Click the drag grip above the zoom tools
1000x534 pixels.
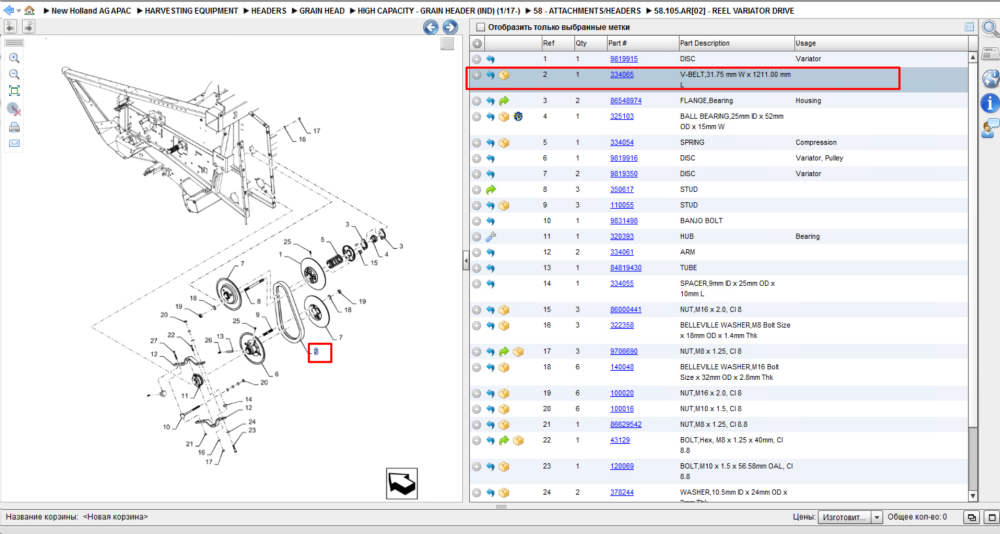[x=14, y=43]
